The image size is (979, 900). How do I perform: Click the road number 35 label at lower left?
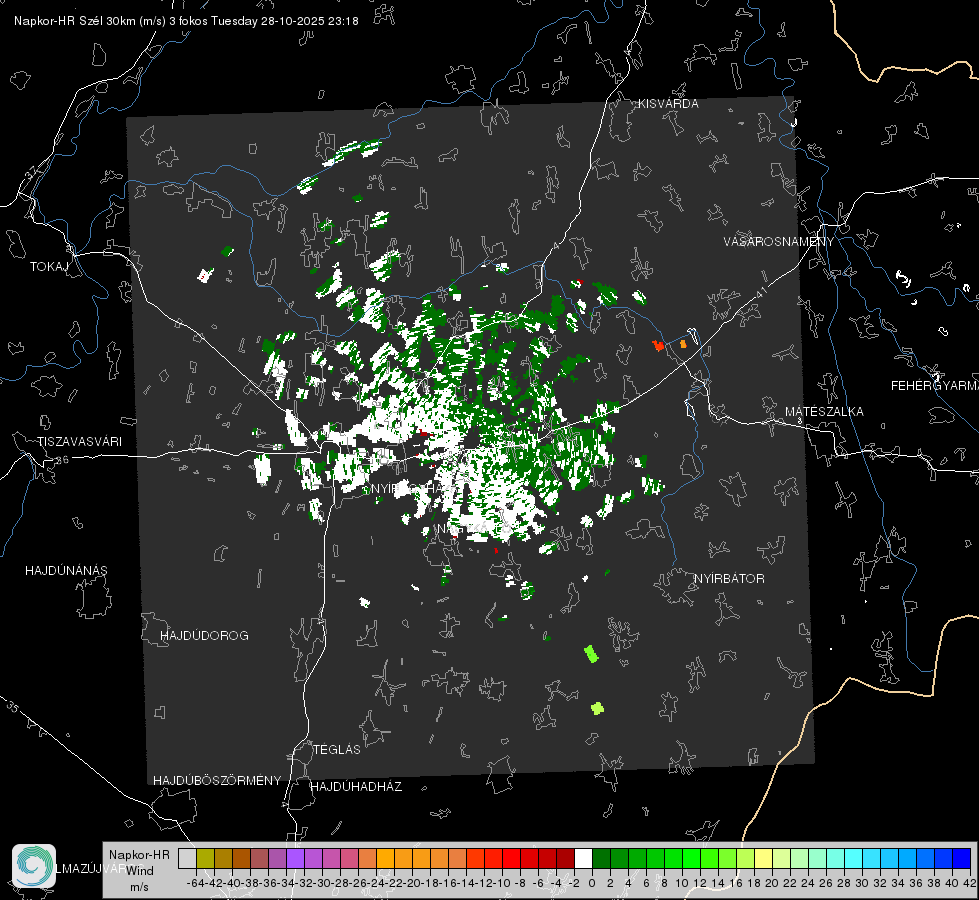[14, 708]
